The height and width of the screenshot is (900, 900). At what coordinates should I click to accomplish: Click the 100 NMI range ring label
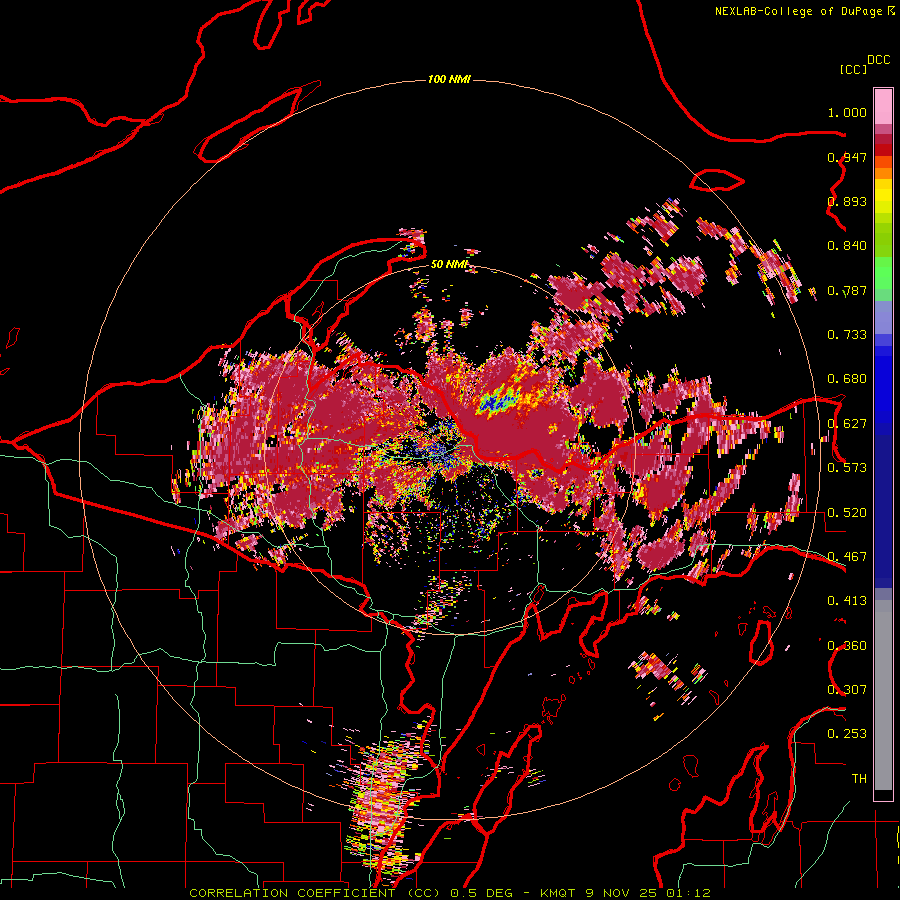pyautogui.click(x=449, y=79)
